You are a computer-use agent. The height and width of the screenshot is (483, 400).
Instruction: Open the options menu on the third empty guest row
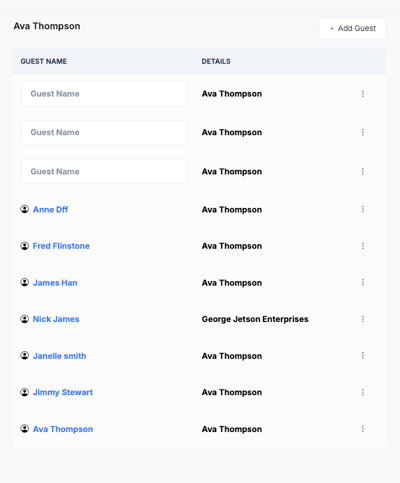(x=363, y=171)
